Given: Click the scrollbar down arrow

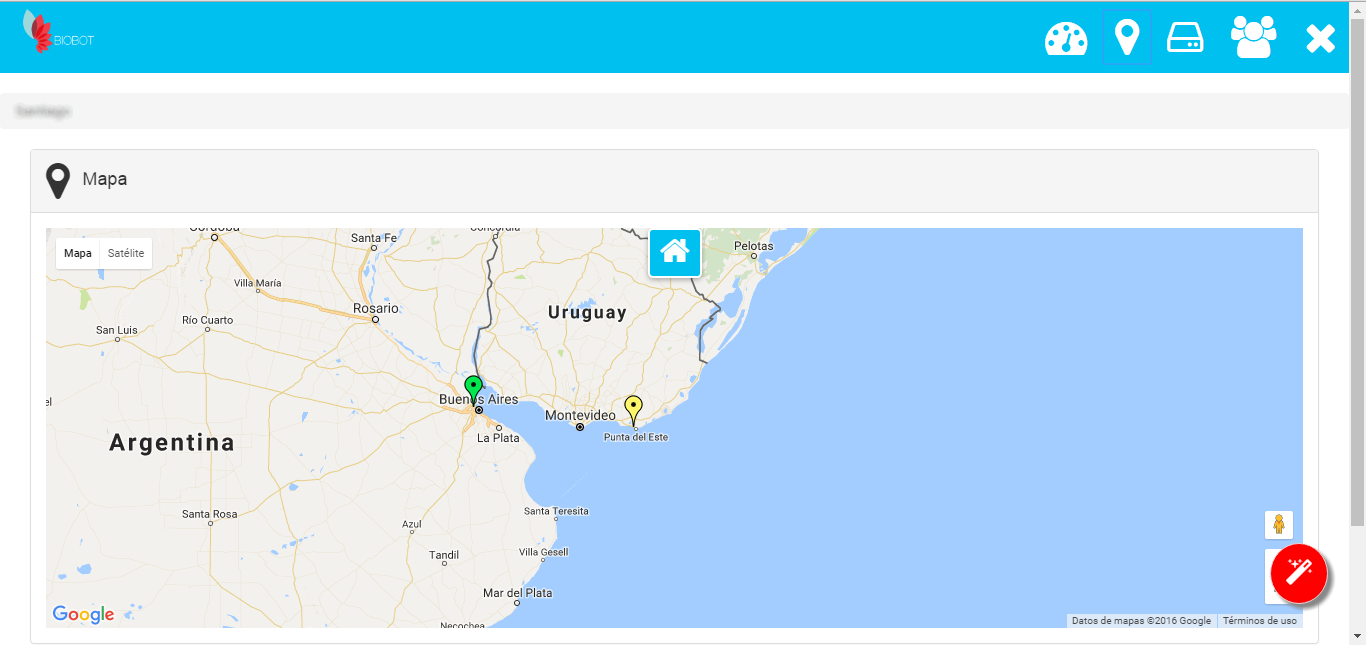Looking at the screenshot, I should [1357, 636].
